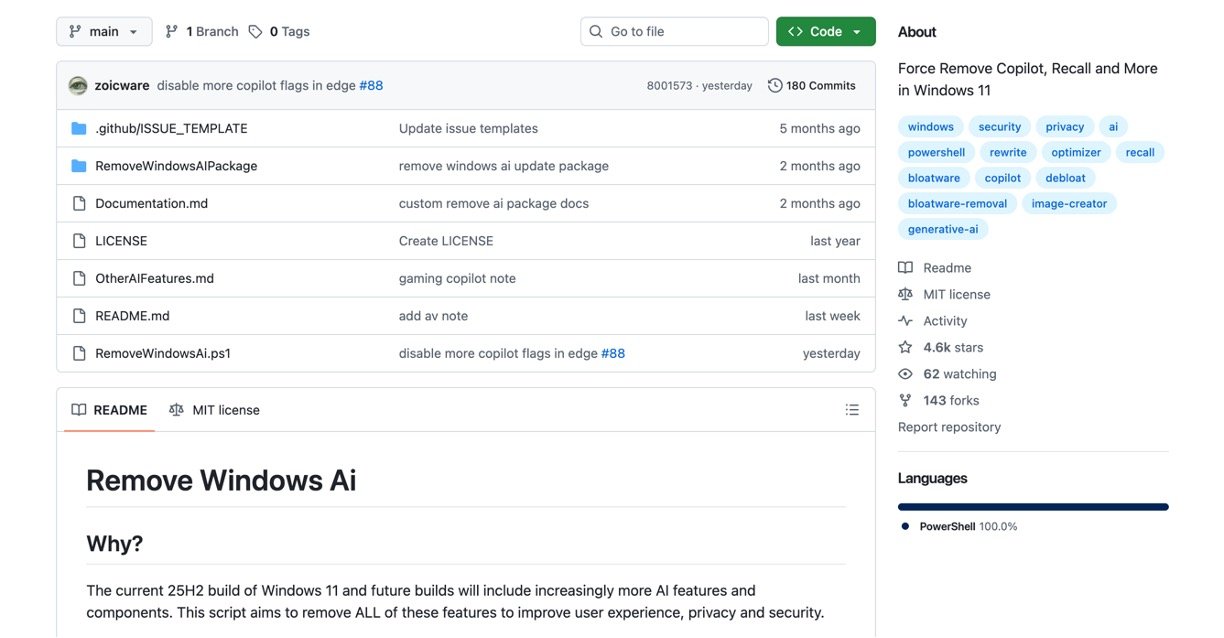Open the Activity link
The width and height of the screenshot is (1224, 638).
point(945,321)
